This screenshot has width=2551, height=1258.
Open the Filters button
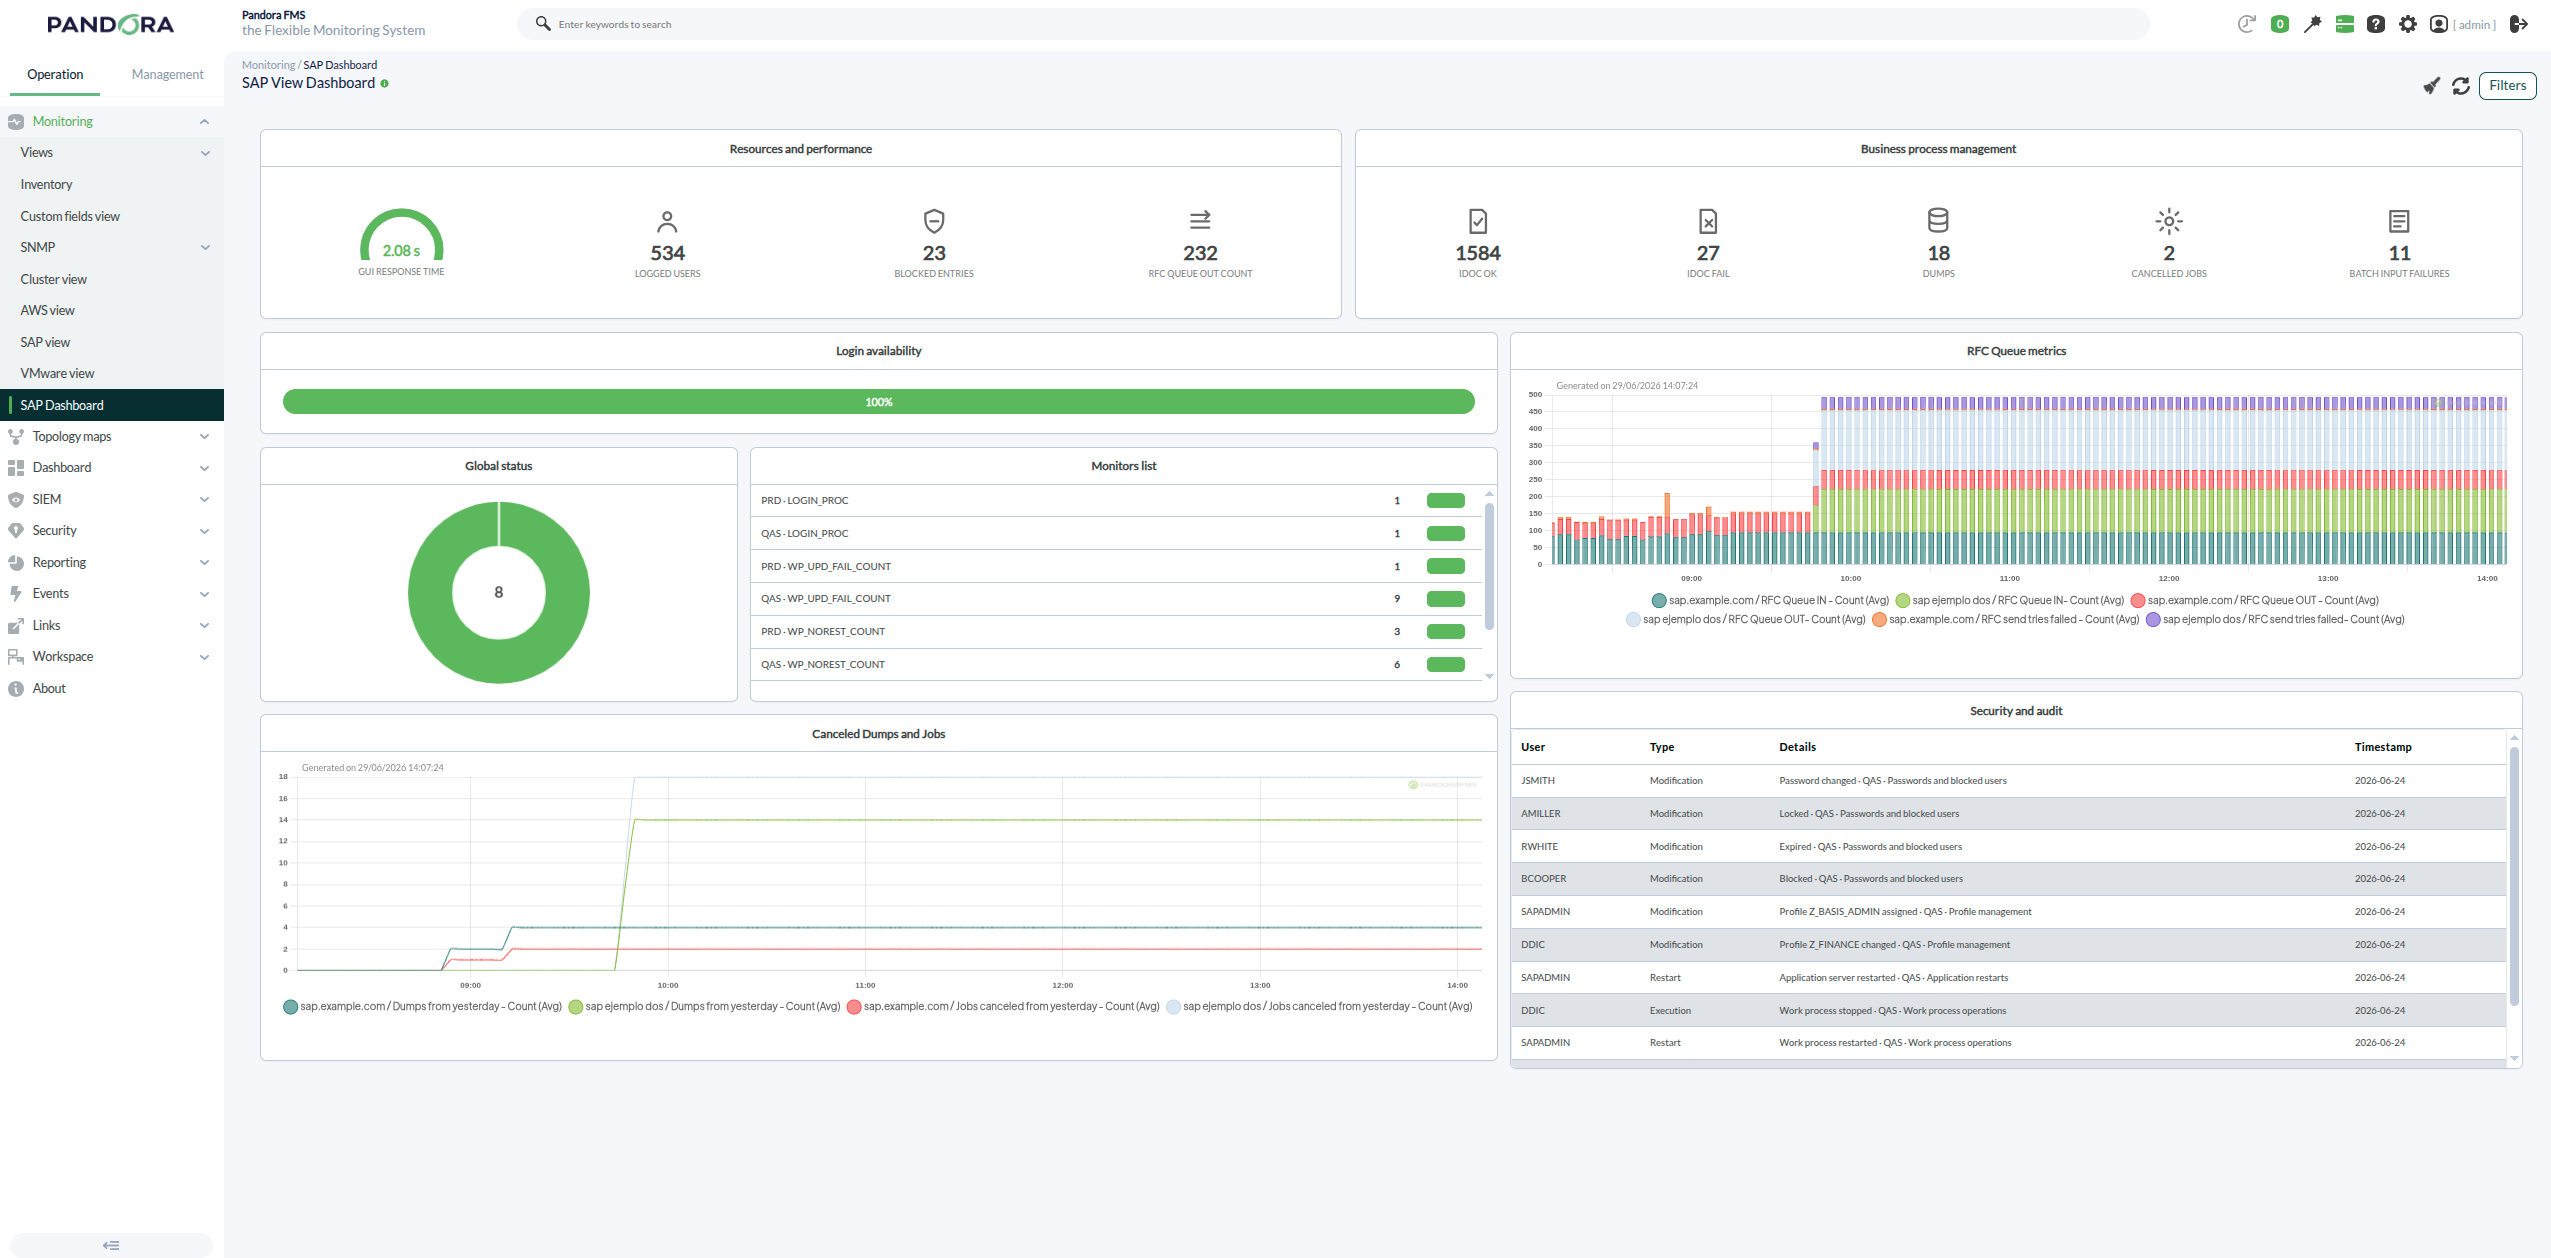(2507, 86)
